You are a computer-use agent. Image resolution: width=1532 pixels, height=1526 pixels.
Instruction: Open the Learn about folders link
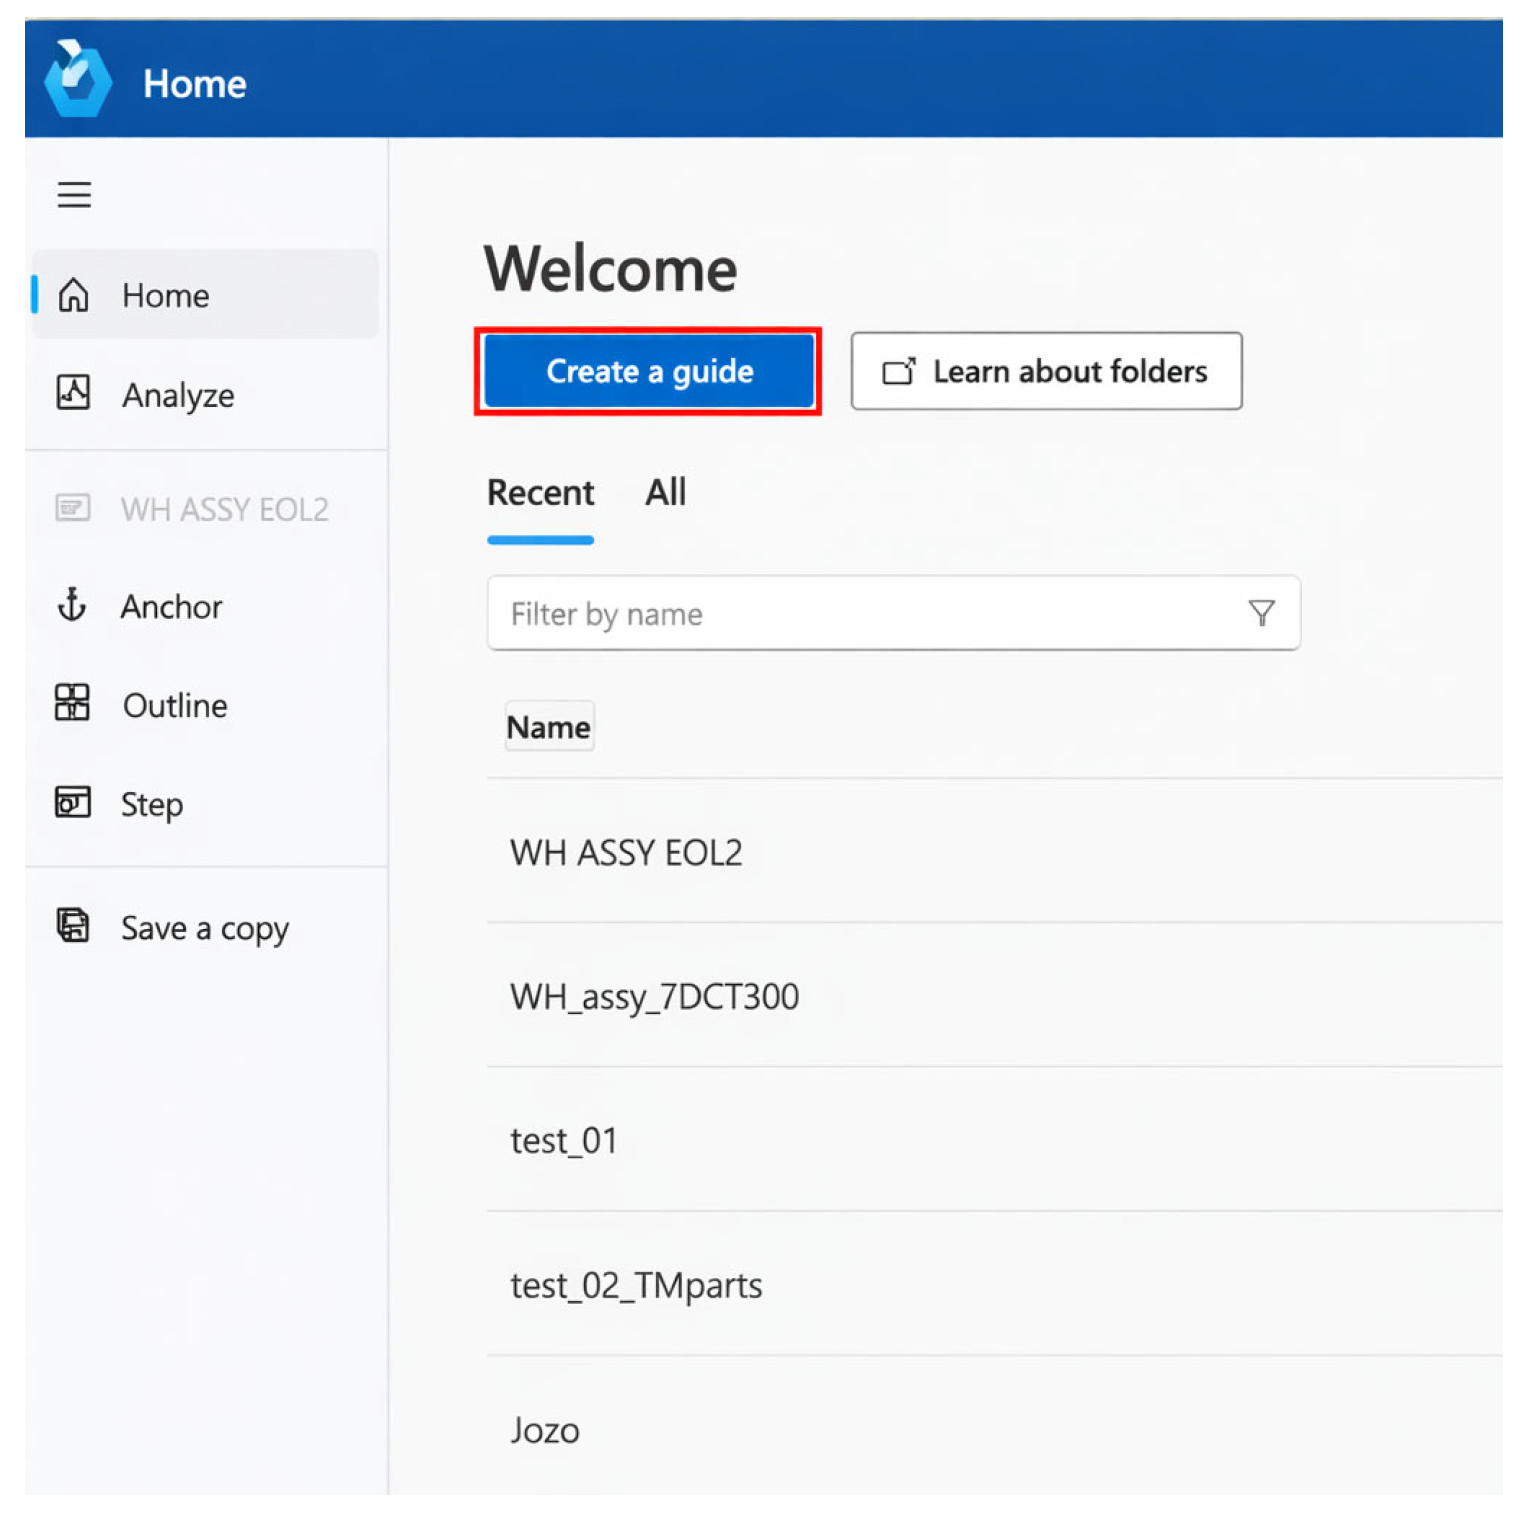click(x=1046, y=371)
